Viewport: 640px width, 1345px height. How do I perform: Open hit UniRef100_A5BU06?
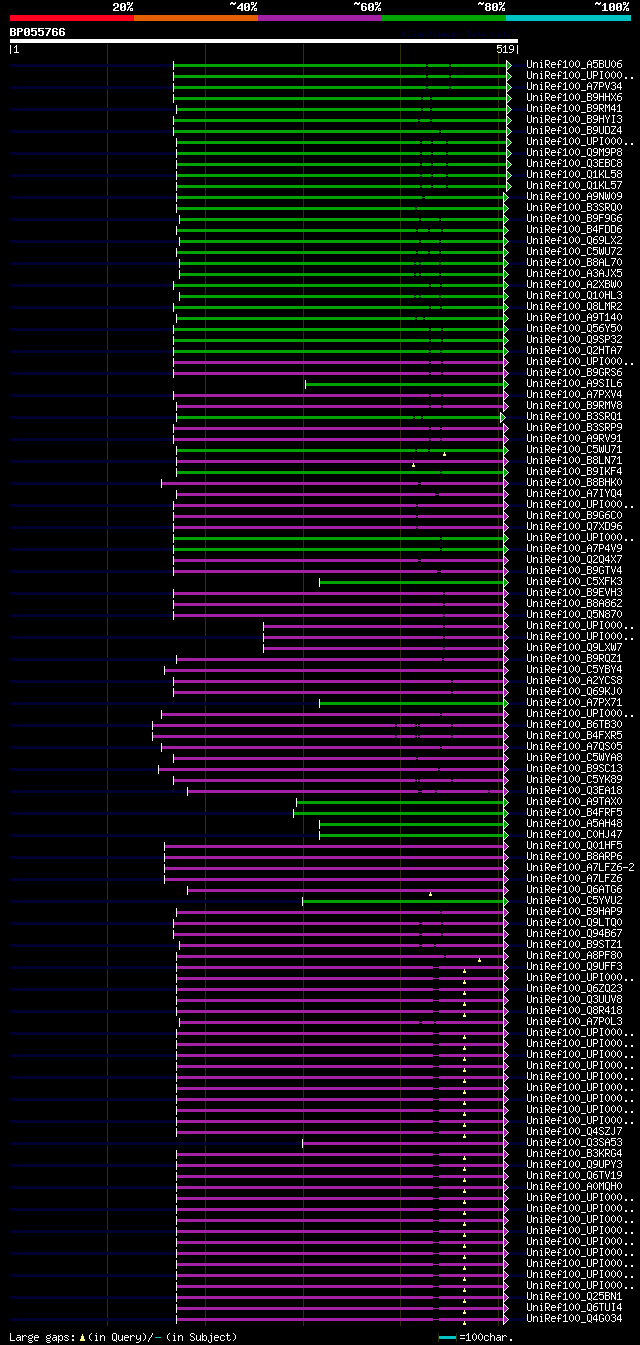[x=574, y=64]
